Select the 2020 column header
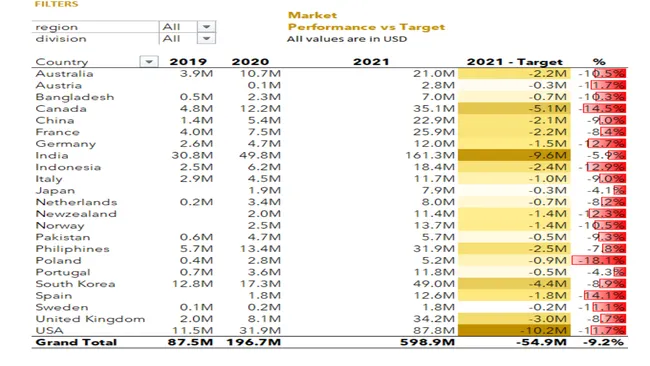The height and width of the screenshot is (366, 650). click(x=250, y=62)
